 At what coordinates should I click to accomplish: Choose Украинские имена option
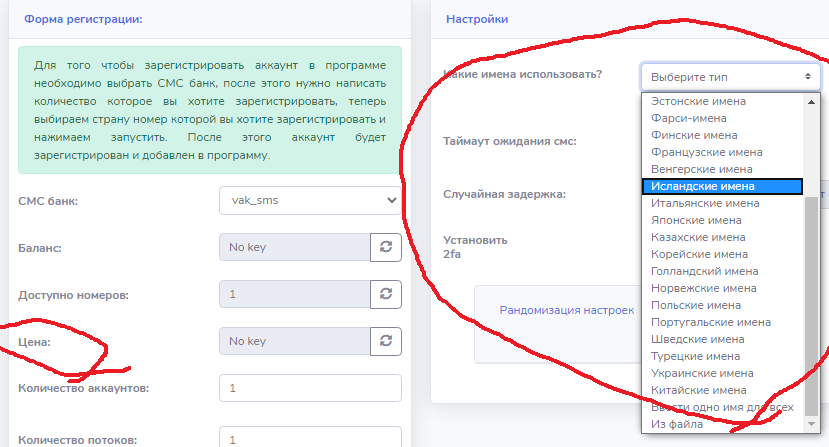[722, 373]
